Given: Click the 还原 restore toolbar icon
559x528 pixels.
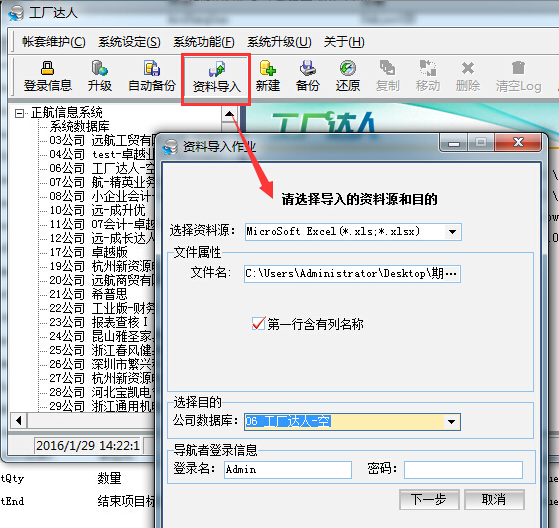Looking at the screenshot, I should [x=348, y=76].
